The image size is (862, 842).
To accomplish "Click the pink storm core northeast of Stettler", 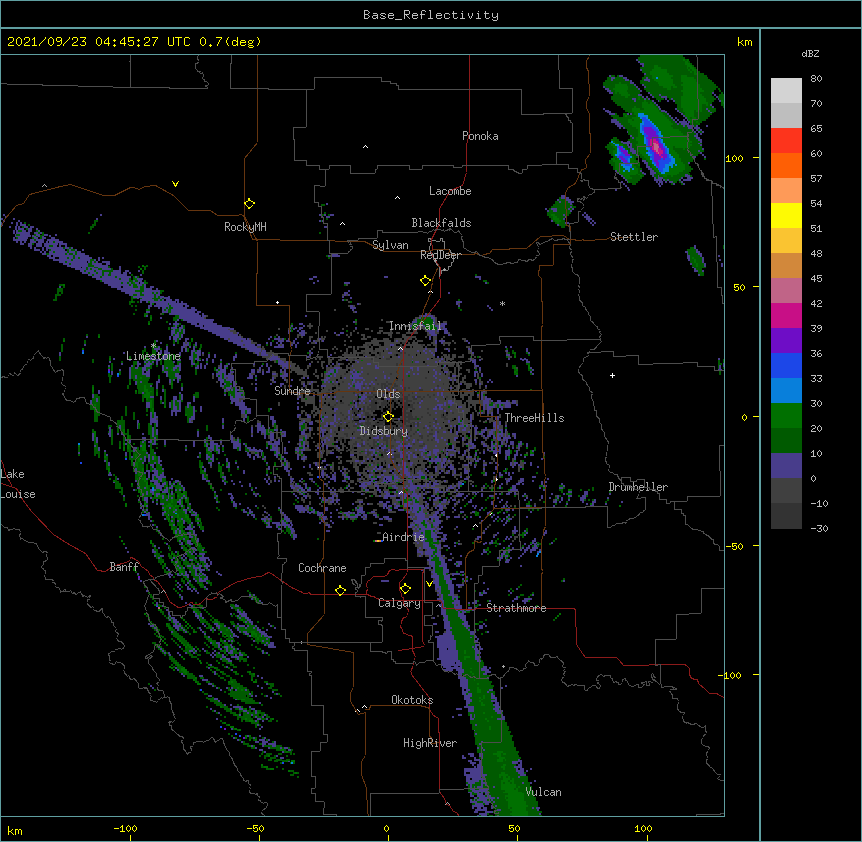I will coord(656,147).
